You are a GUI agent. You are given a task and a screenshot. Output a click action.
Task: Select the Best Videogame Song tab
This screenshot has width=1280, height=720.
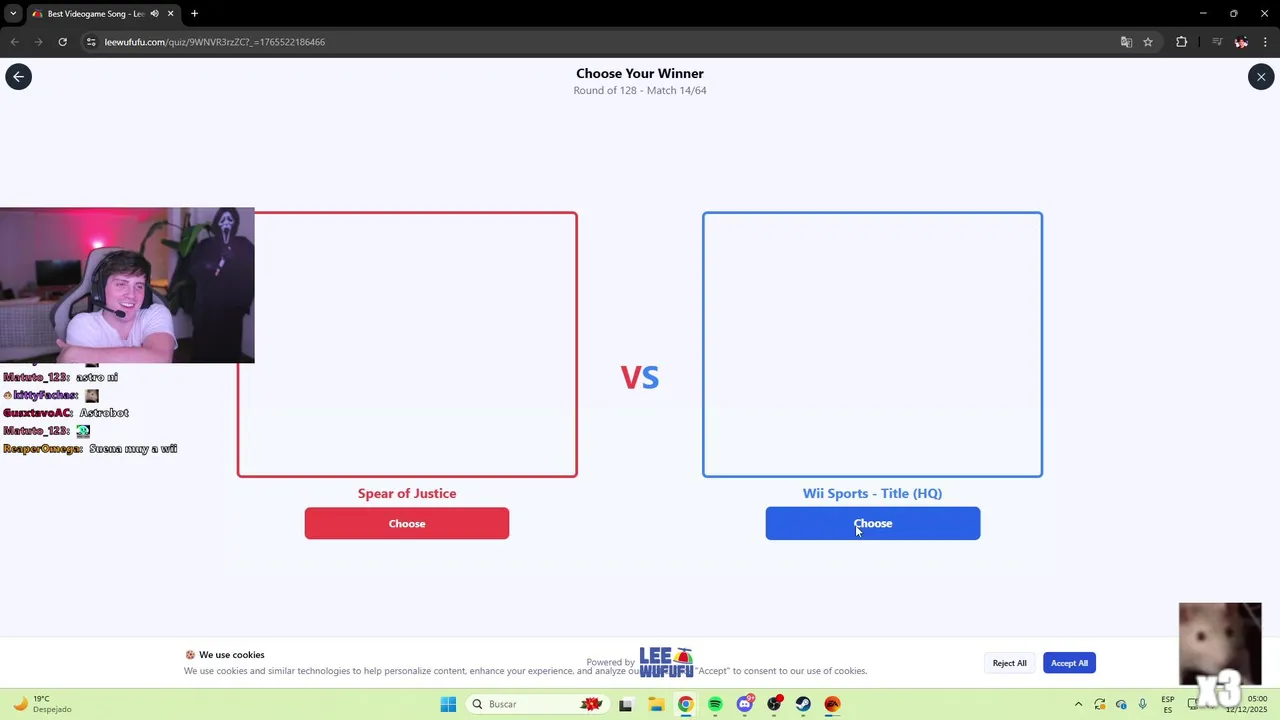103,14
